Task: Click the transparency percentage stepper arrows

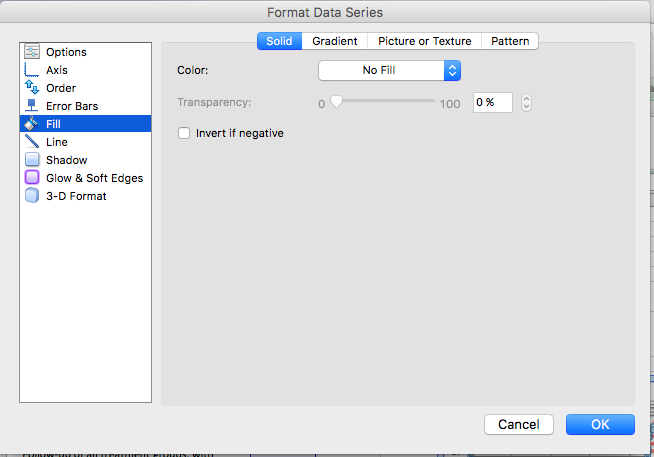Action: tap(526, 102)
